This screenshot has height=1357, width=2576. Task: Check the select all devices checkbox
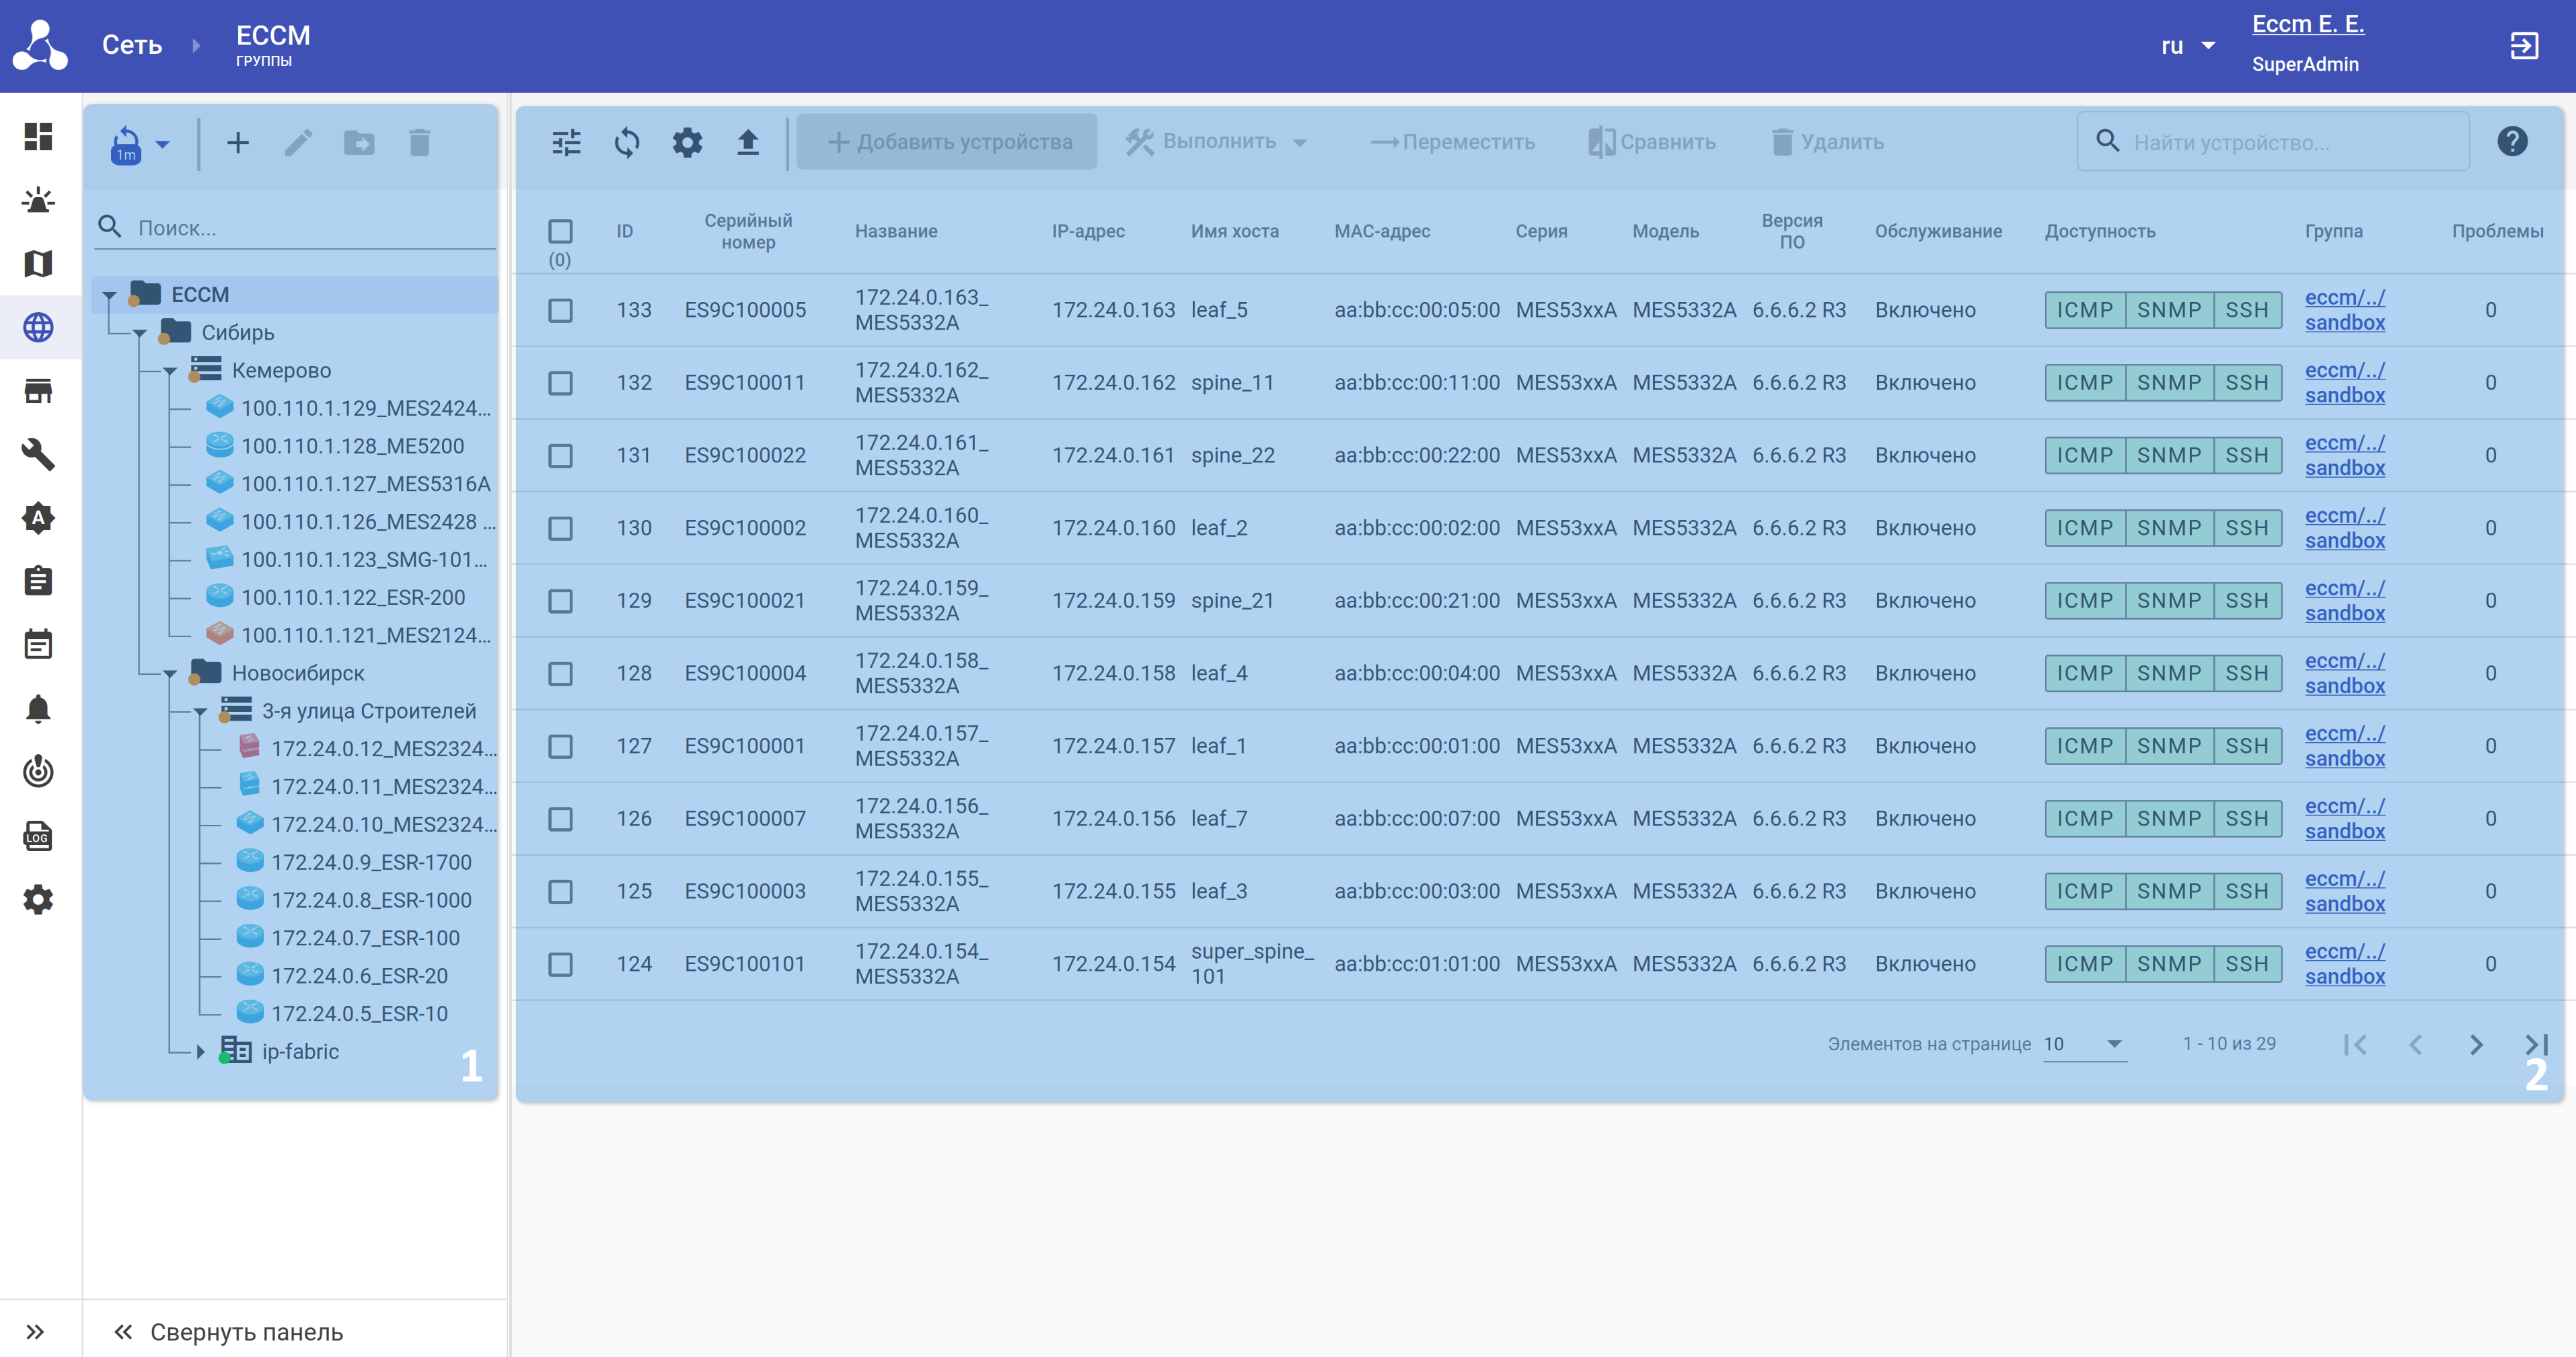point(560,232)
